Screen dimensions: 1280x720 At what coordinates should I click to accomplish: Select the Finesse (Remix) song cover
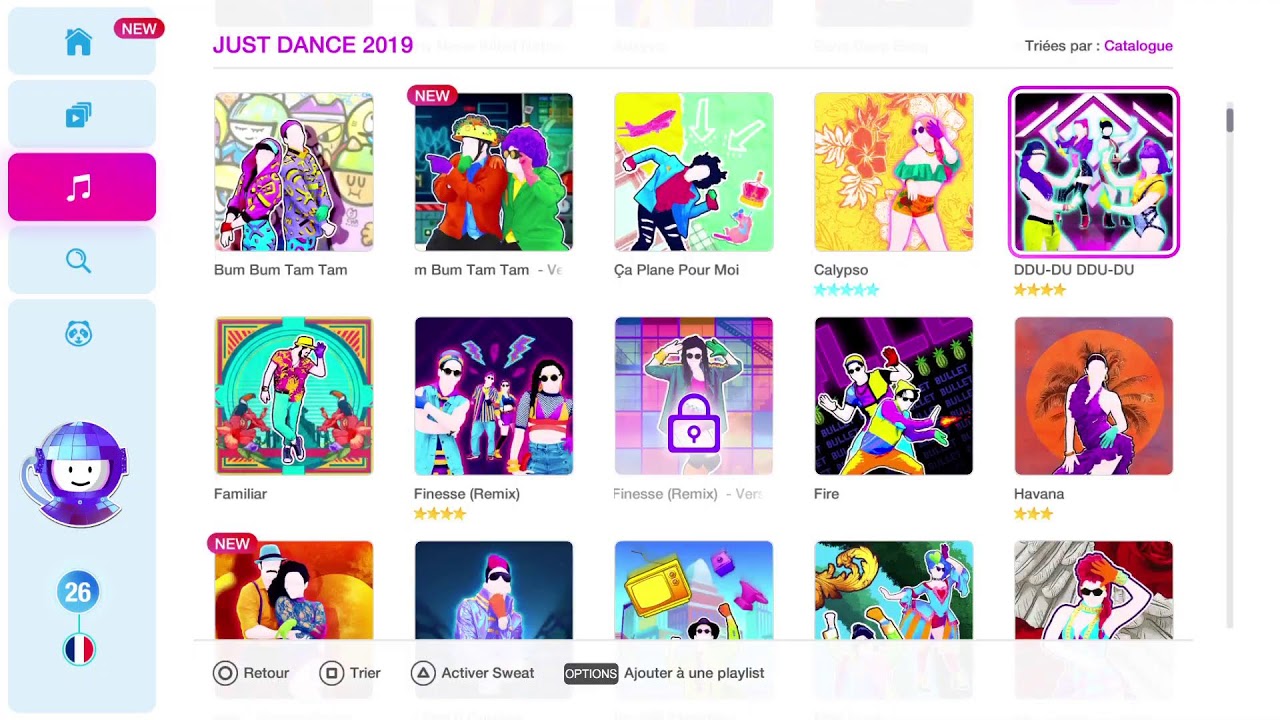[494, 396]
